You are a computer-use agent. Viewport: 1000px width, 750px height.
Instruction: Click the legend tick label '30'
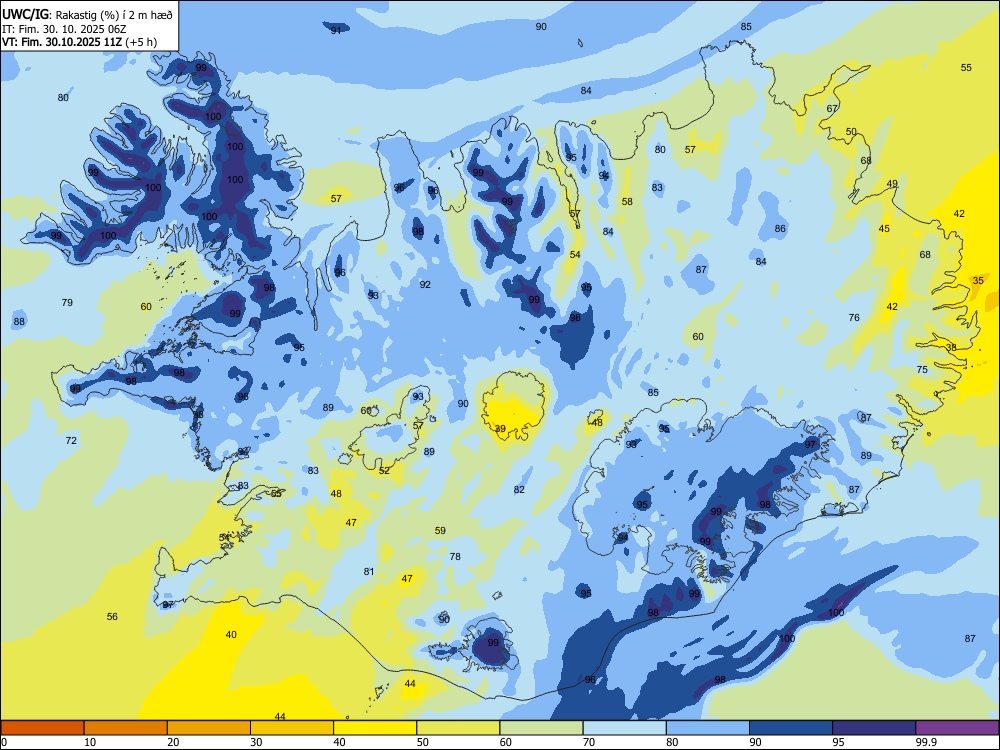(x=256, y=742)
